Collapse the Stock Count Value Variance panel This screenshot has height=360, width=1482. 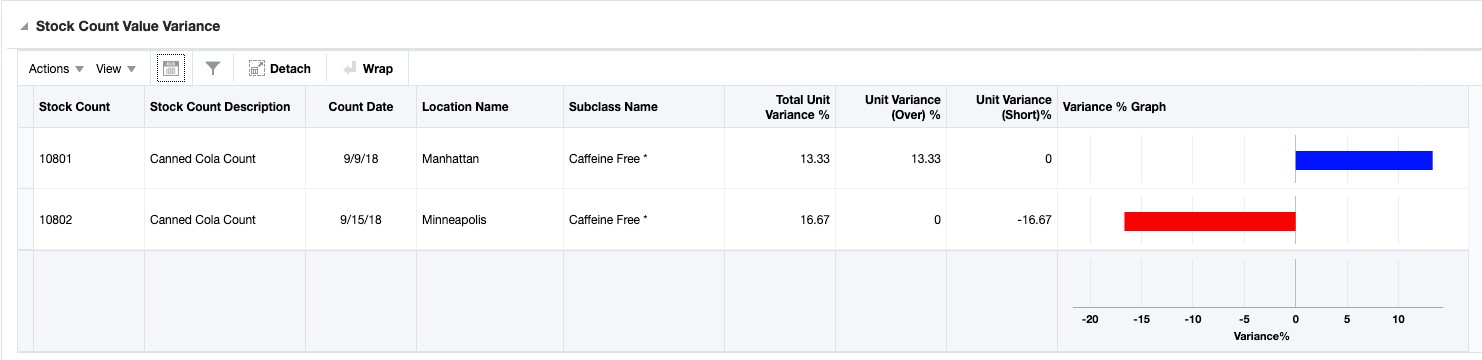tap(24, 26)
